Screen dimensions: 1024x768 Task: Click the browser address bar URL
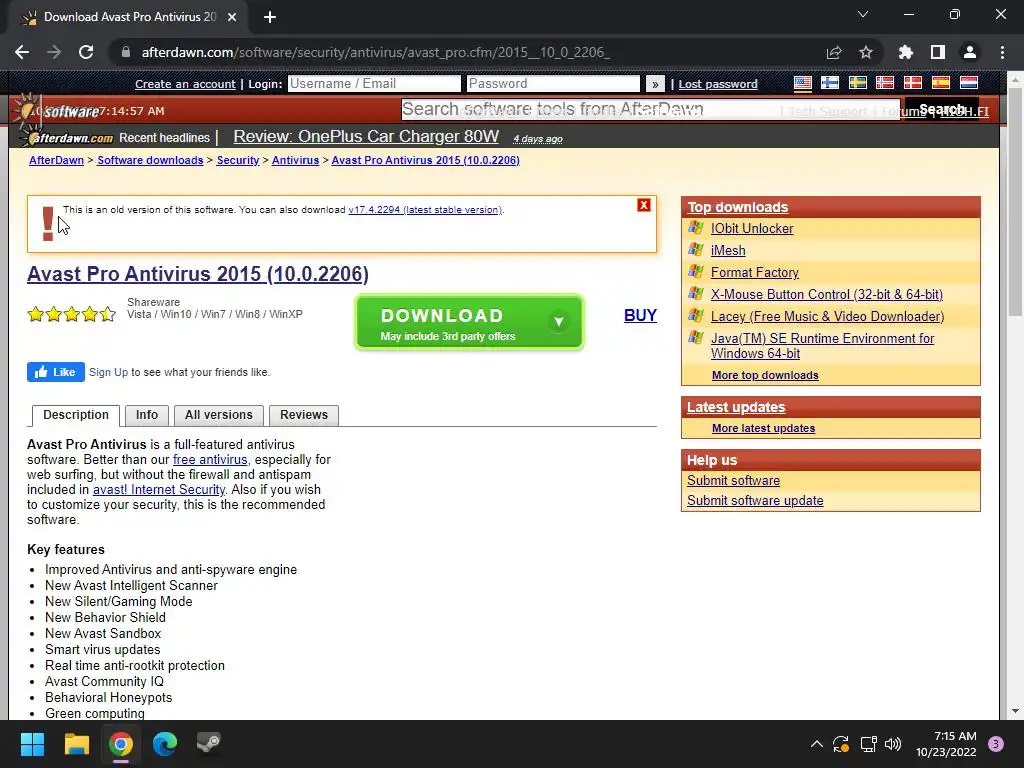(x=376, y=52)
